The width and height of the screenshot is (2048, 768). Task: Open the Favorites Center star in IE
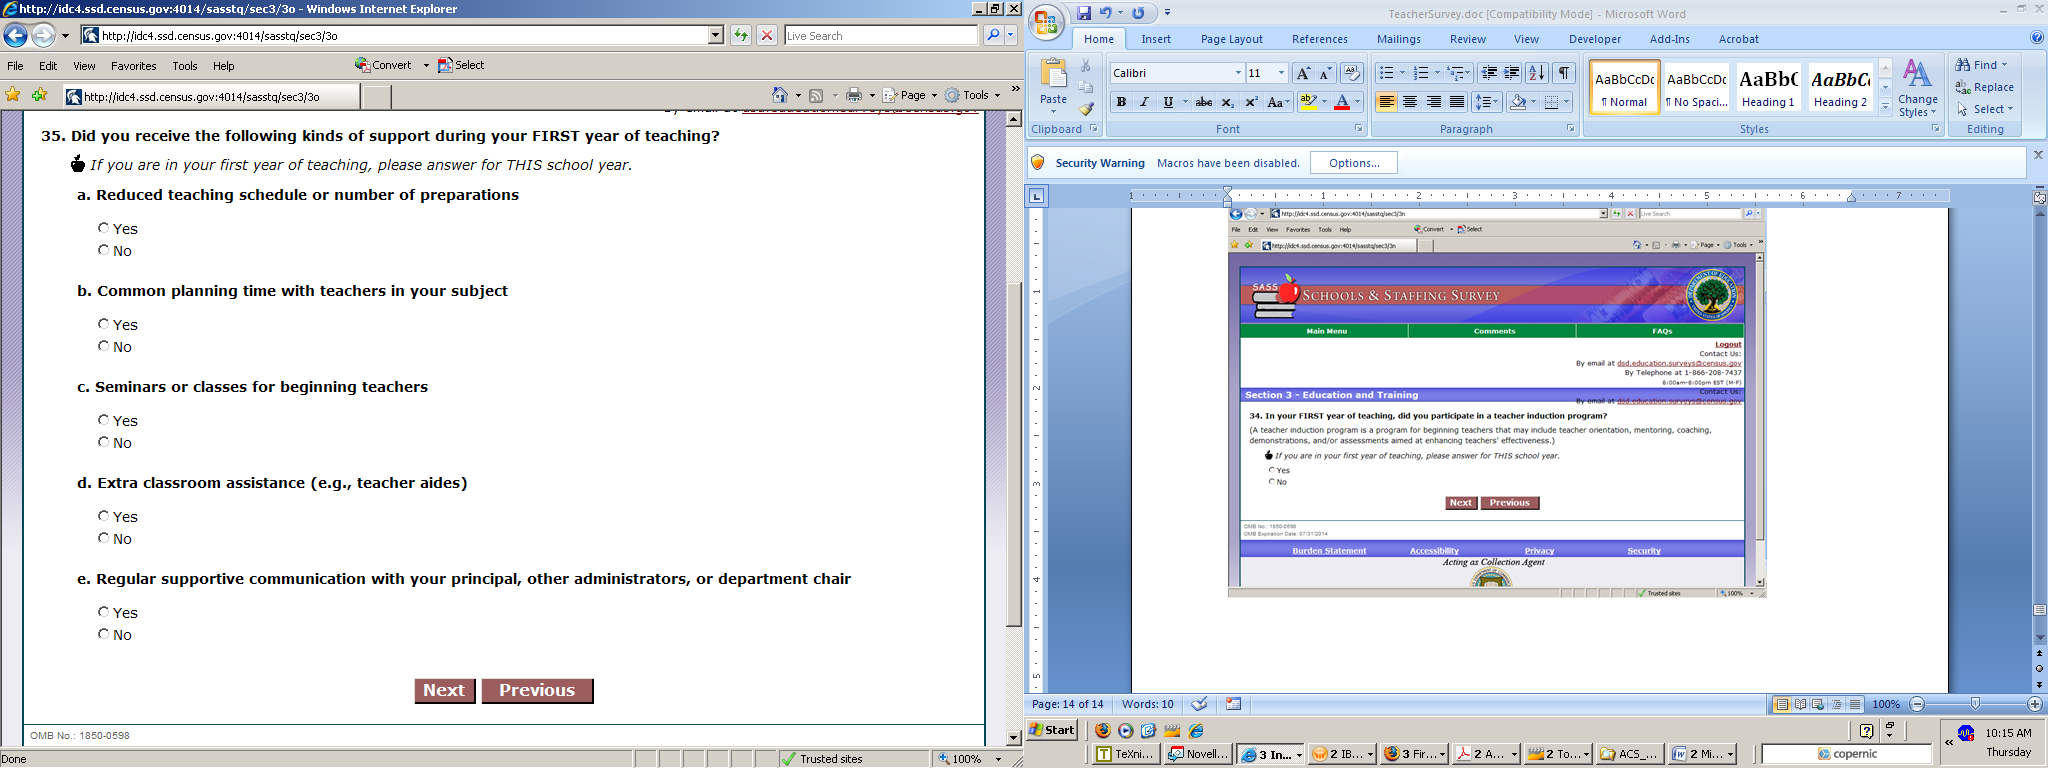pyautogui.click(x=13, y=95)
